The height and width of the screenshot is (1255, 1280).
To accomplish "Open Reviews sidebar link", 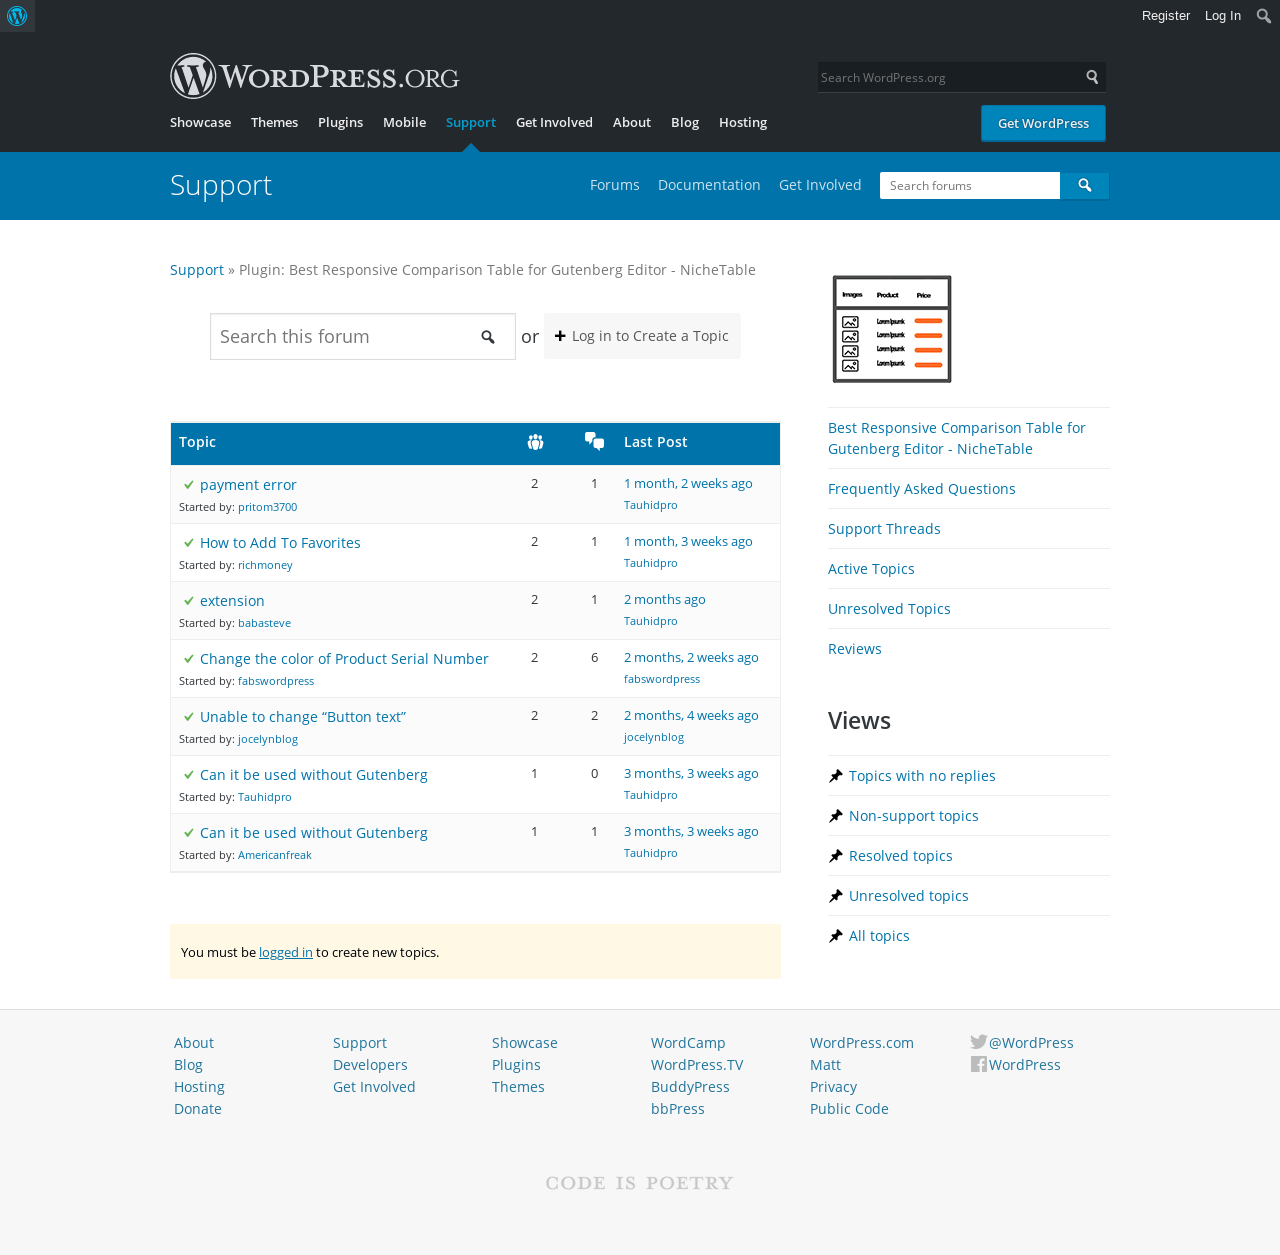I will tap(855, 649).
